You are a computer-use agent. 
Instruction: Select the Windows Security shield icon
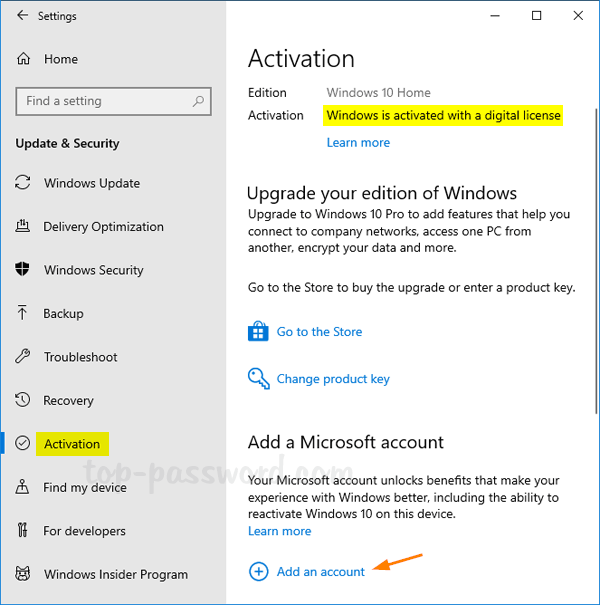[22, 269]
